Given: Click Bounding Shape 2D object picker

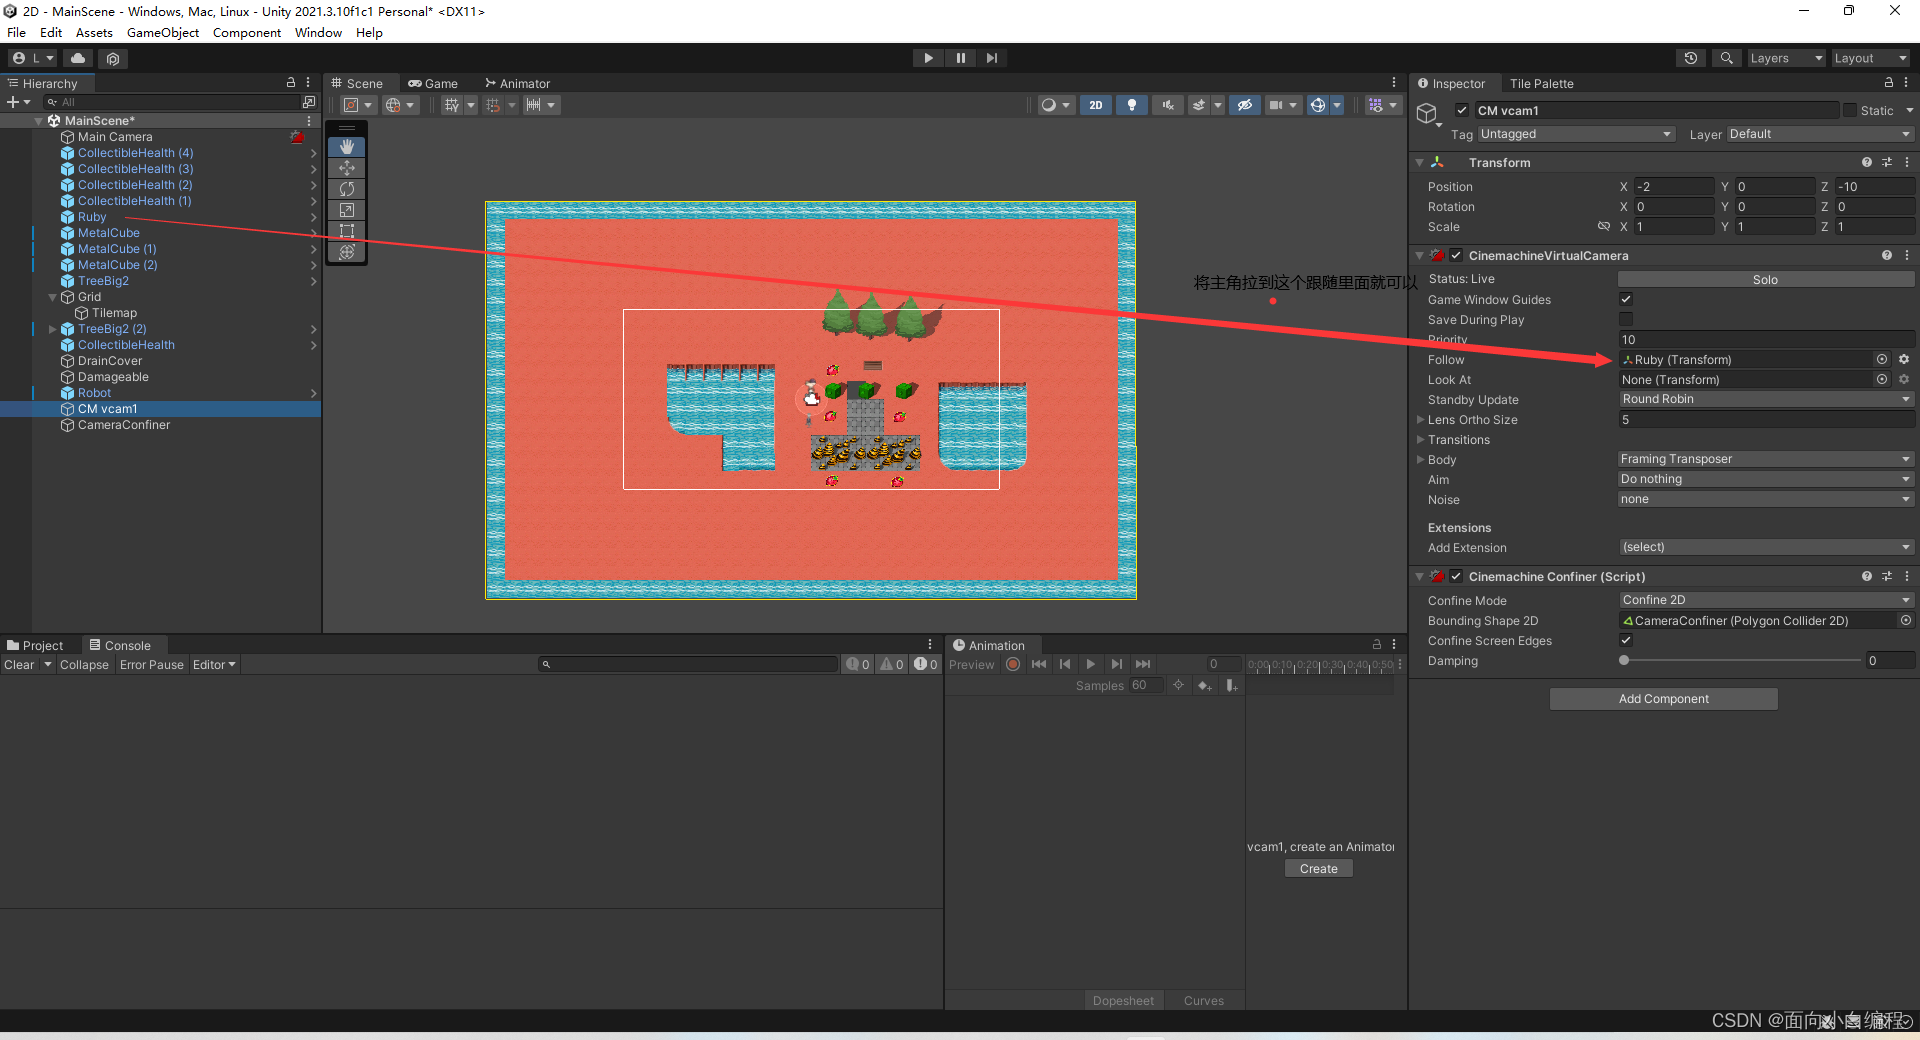Looking at the screenshot, I should 1906,620.
